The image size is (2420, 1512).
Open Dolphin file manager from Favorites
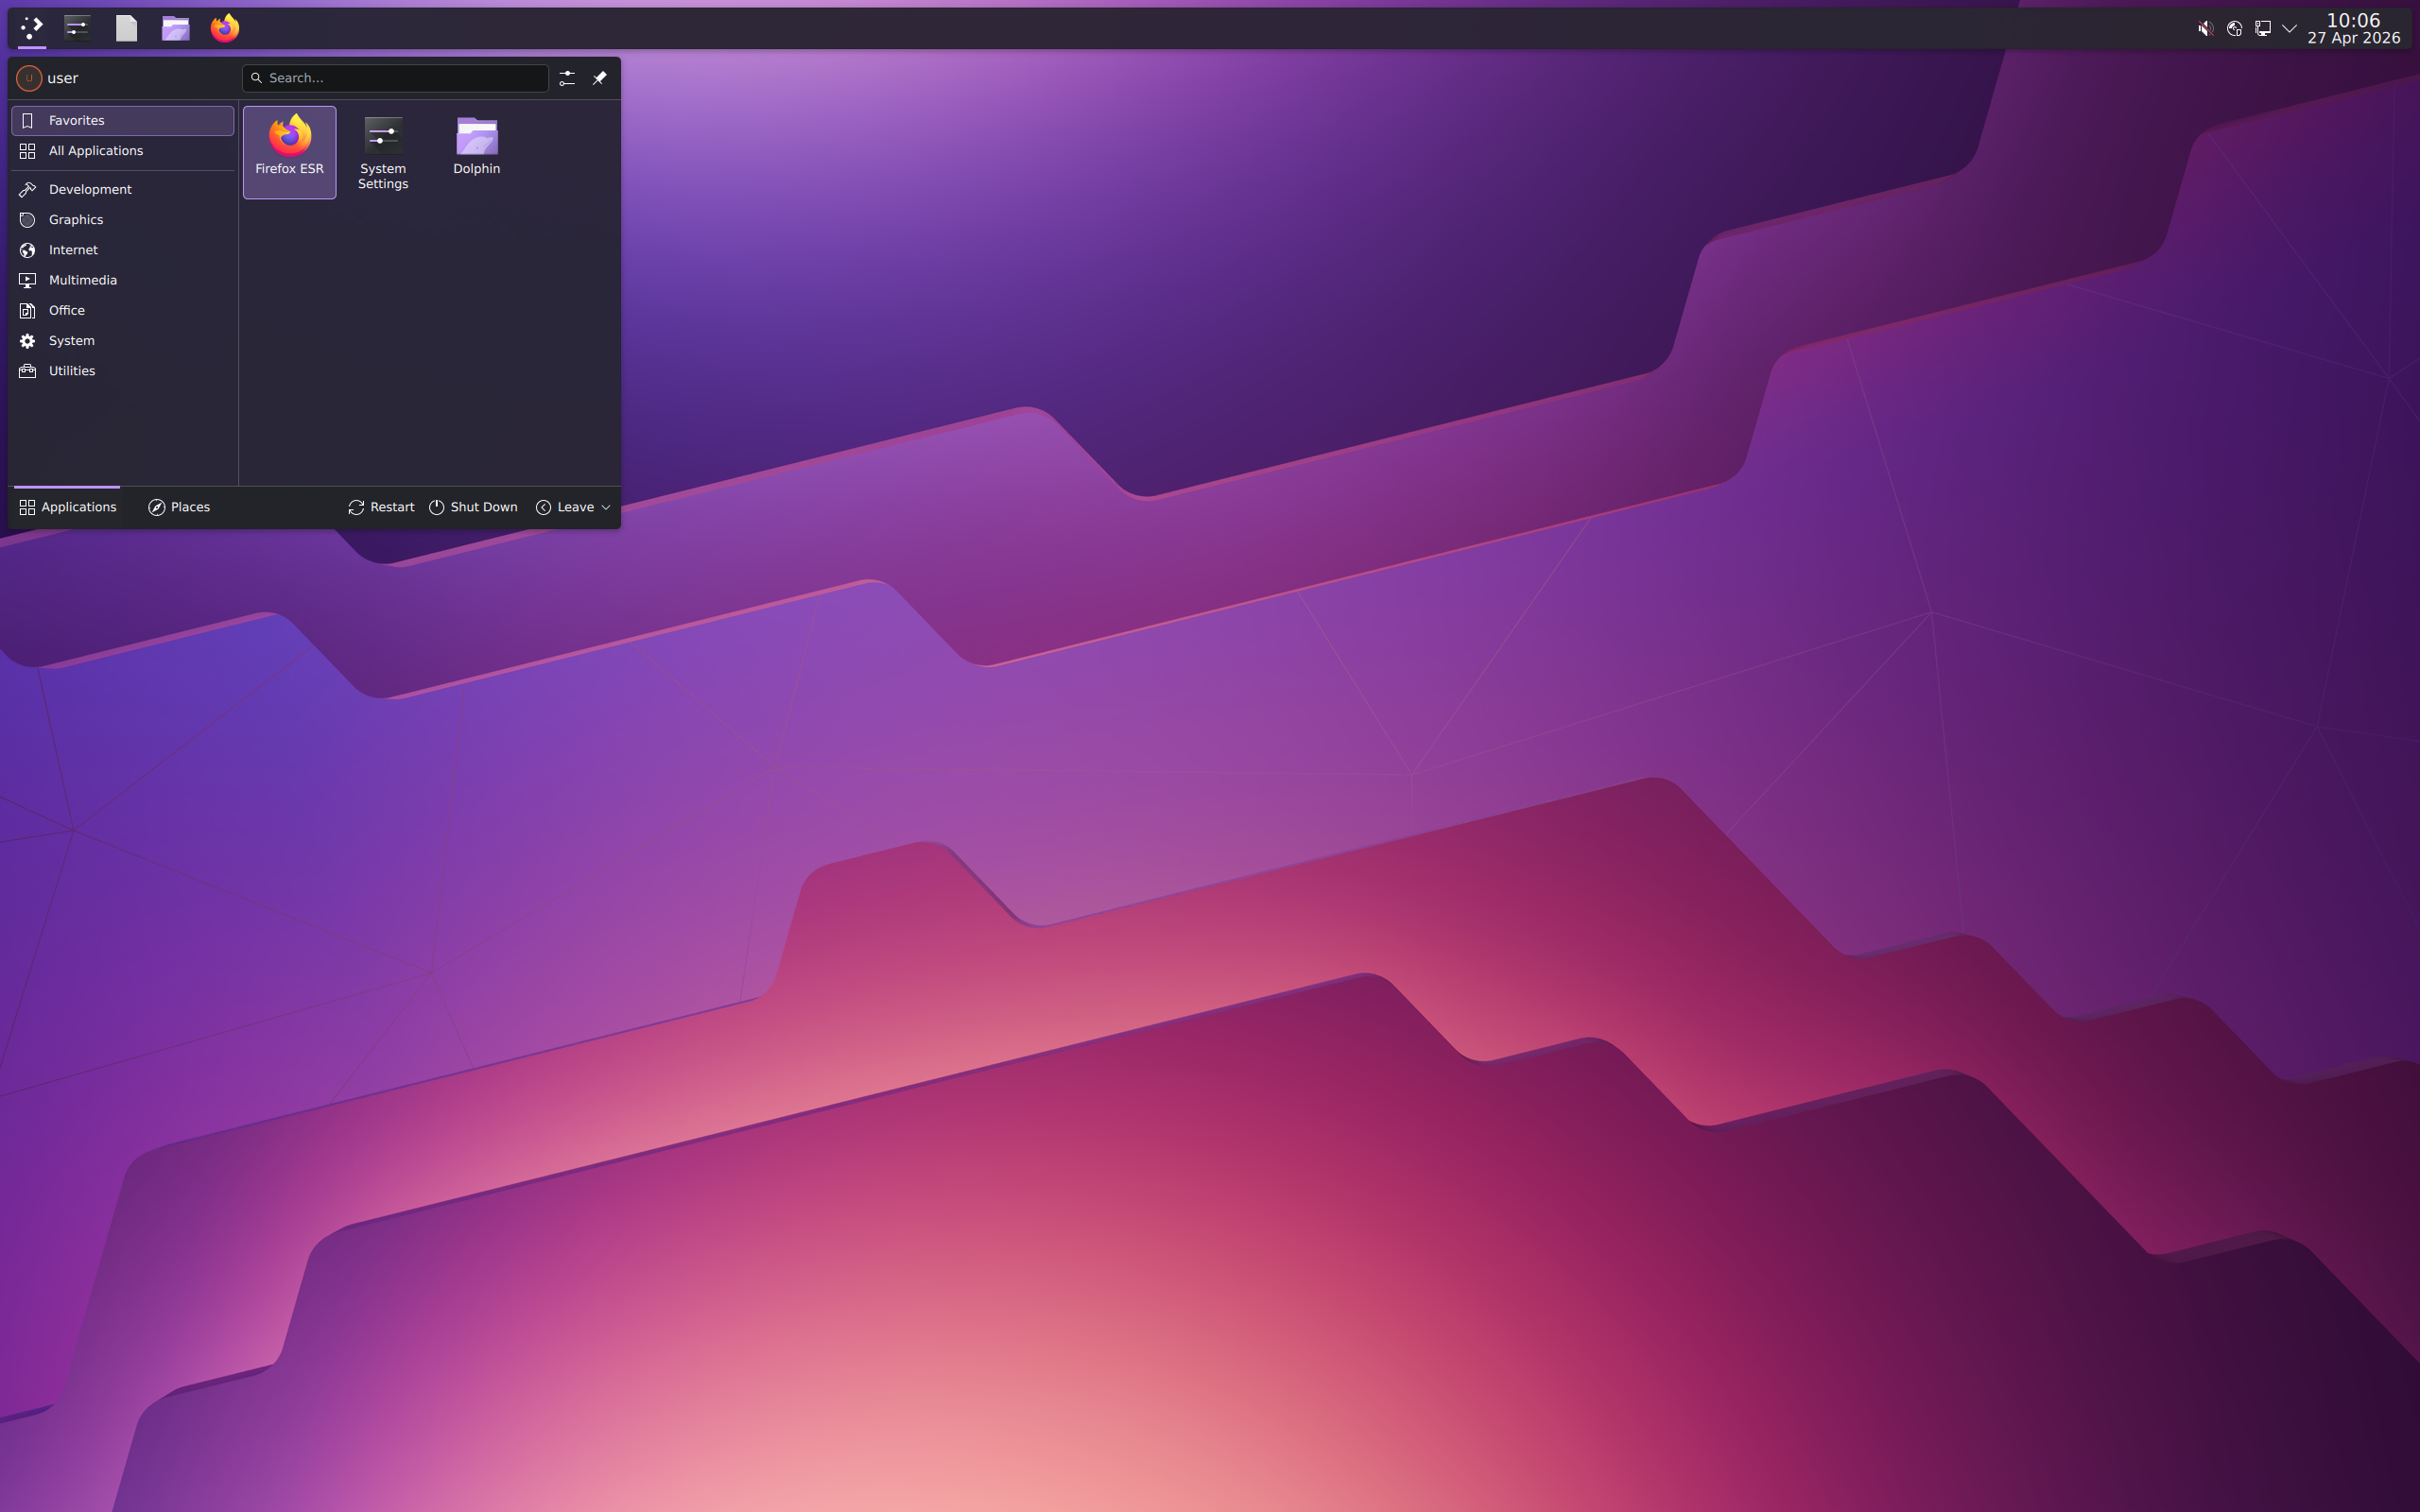pos(476,152)
